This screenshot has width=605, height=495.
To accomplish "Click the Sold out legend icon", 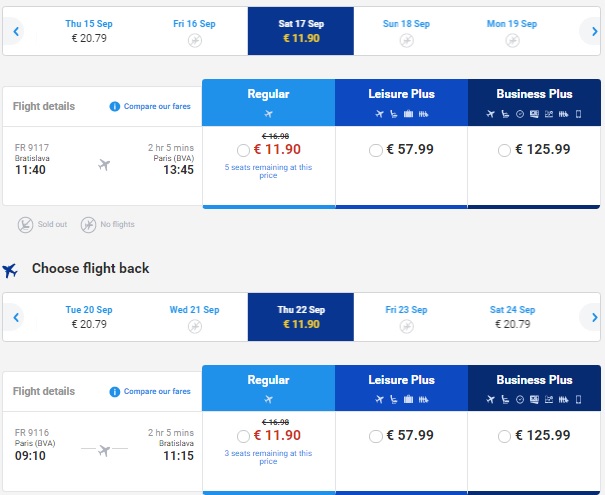I will tap(25, 225).
